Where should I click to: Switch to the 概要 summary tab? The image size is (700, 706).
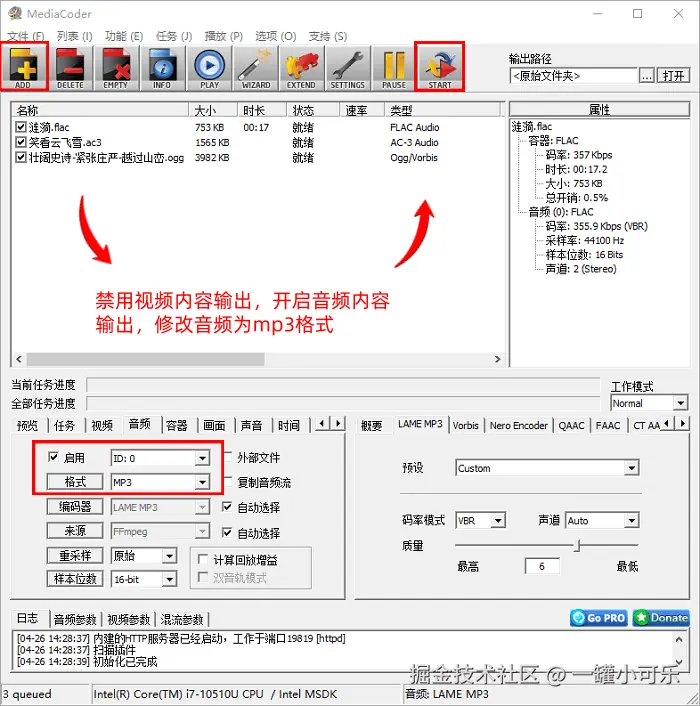coord(371,425)
